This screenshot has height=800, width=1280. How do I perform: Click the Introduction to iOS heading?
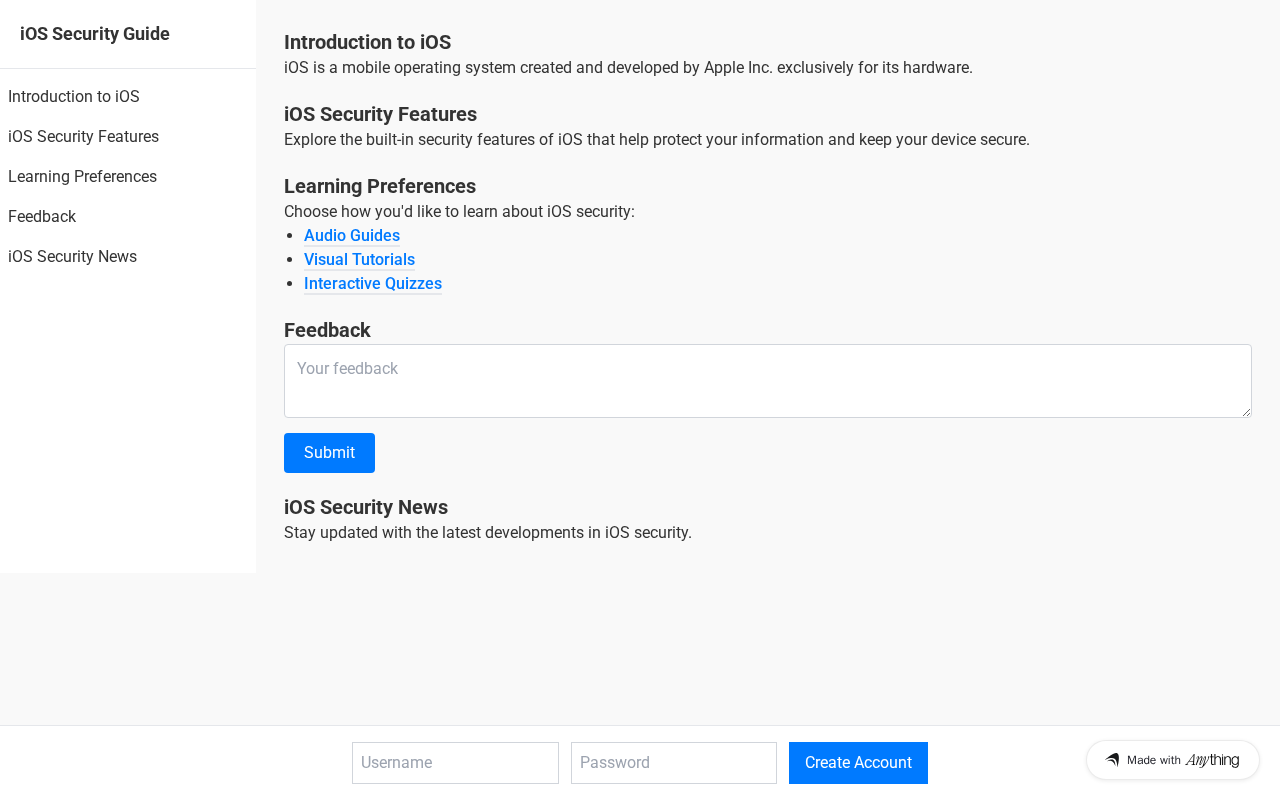pyautogui.click(x=367, y=42)
